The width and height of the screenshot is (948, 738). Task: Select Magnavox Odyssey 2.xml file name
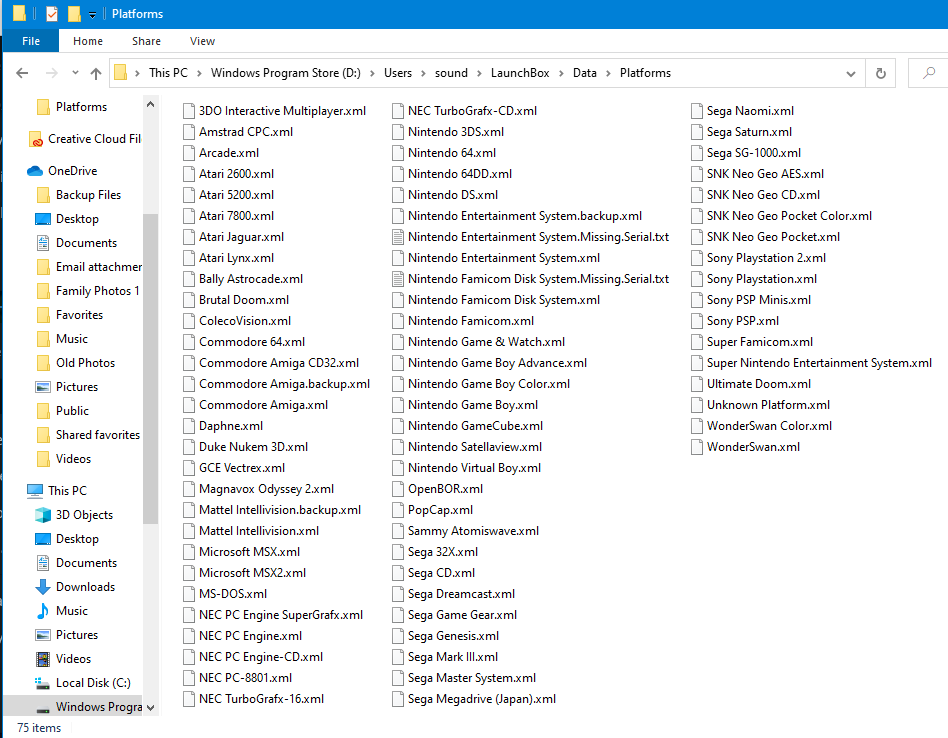pyautogui.click(x=267, y=489)
